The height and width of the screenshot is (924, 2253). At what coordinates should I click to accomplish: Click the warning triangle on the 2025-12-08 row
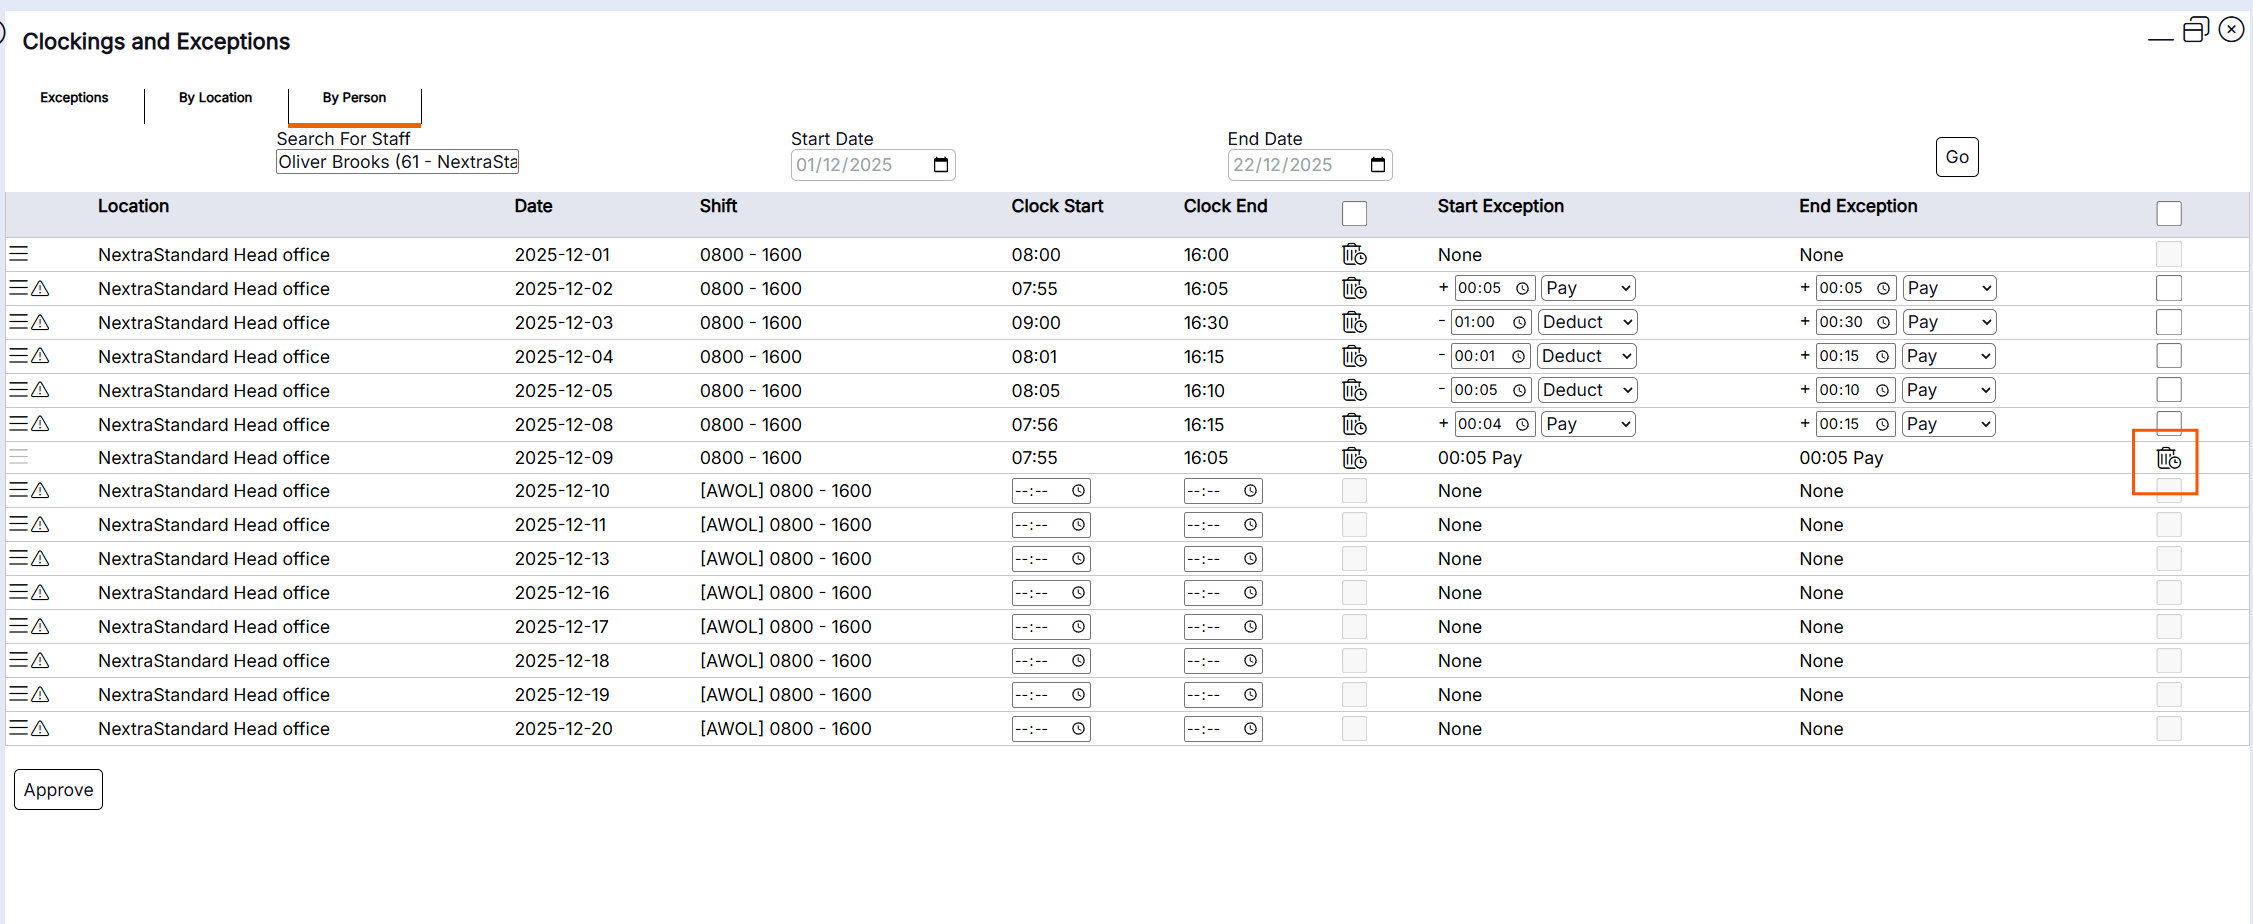point(40,424)
